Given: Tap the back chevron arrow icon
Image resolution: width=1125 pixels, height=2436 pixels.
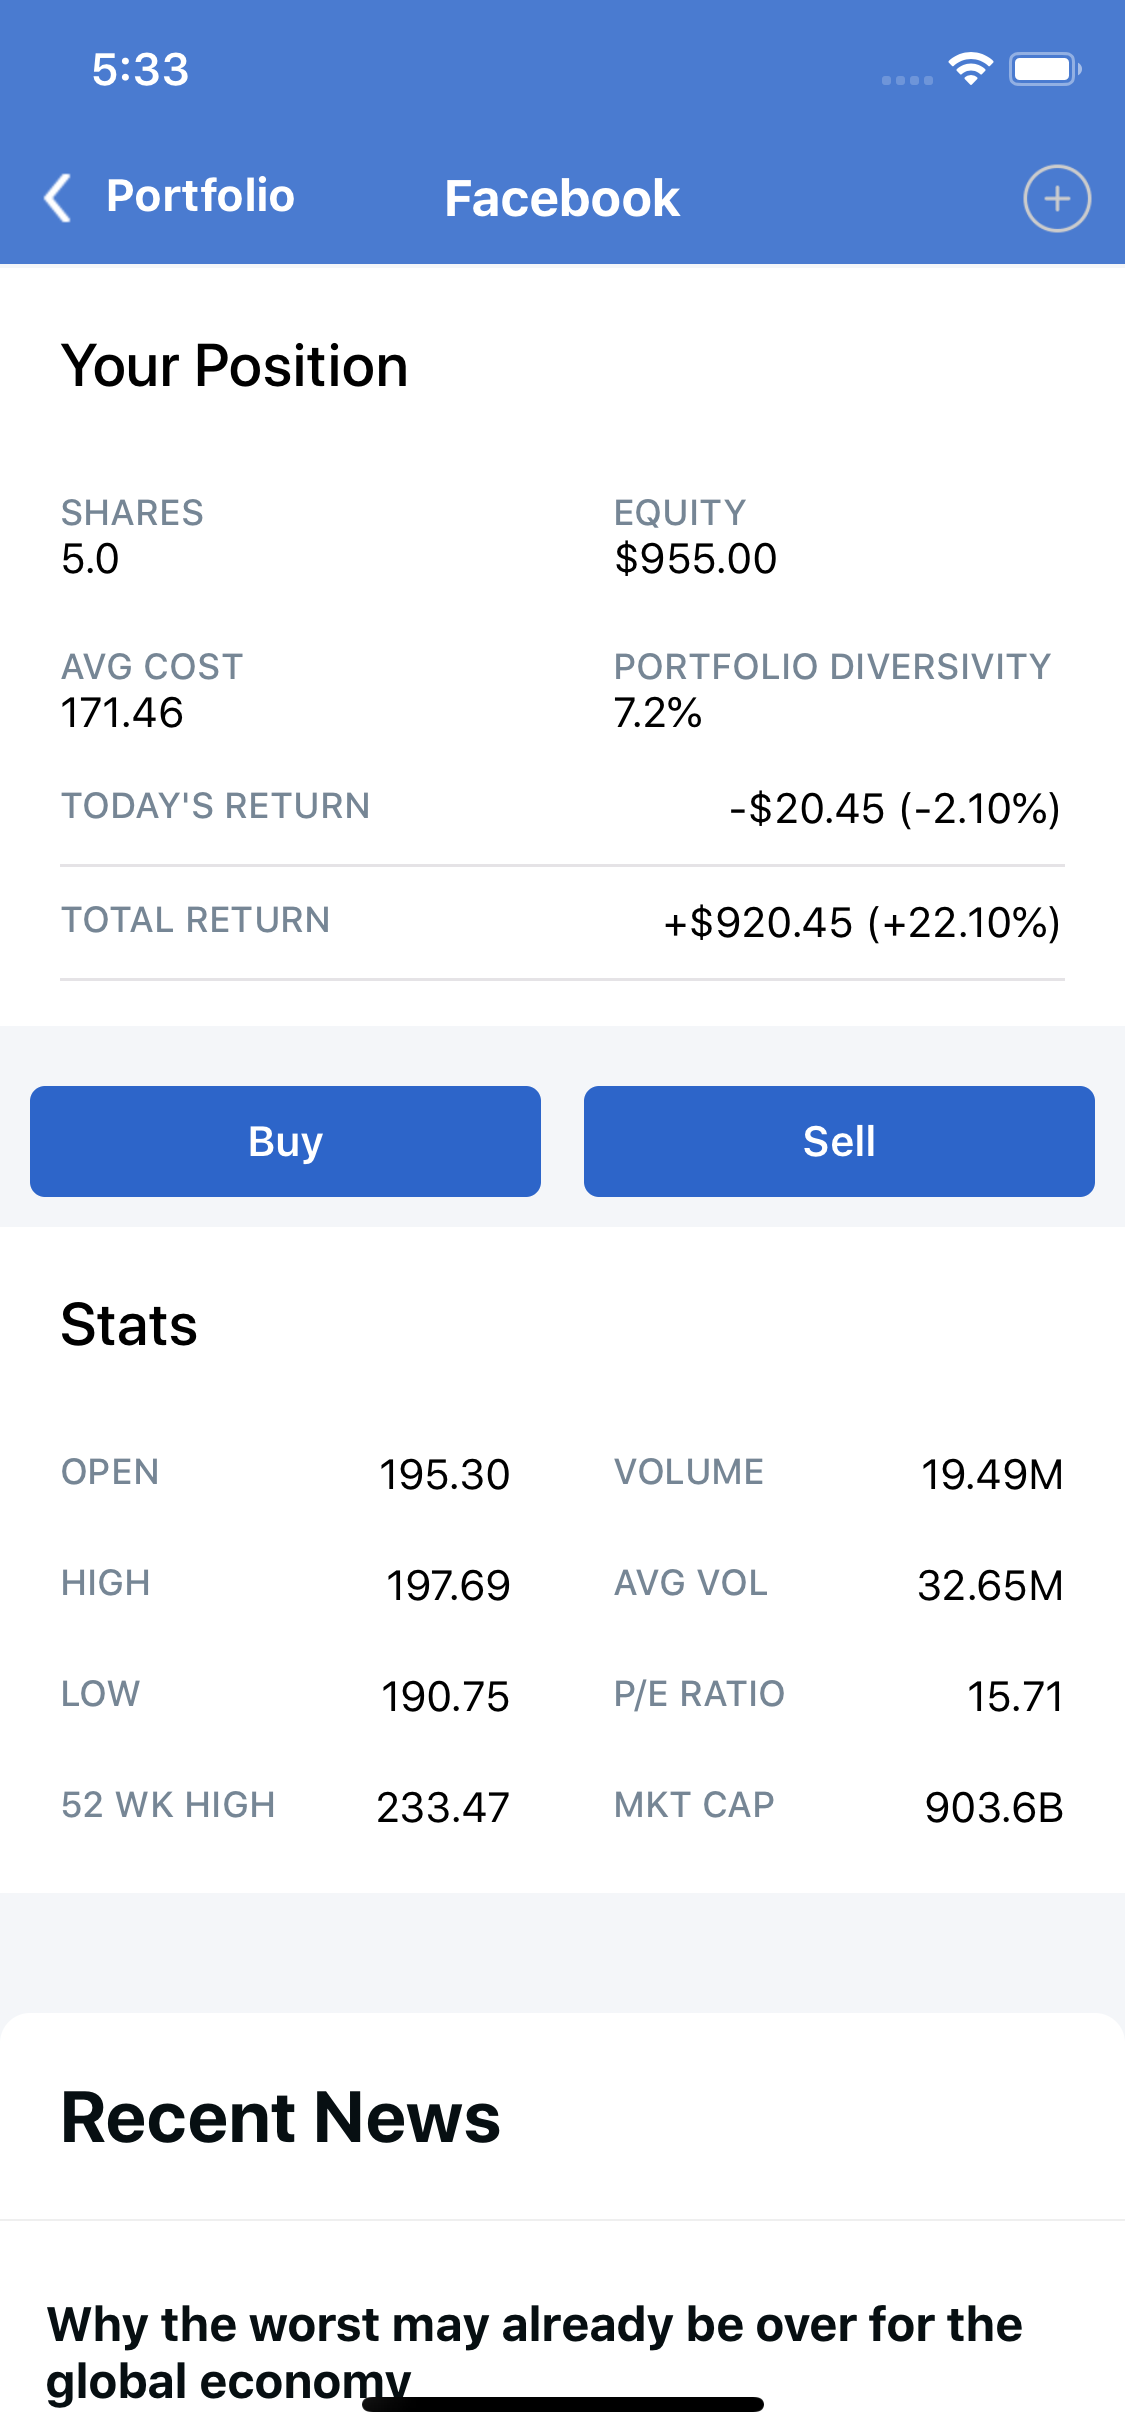Looking at the screenshot, I should point(59,197).
